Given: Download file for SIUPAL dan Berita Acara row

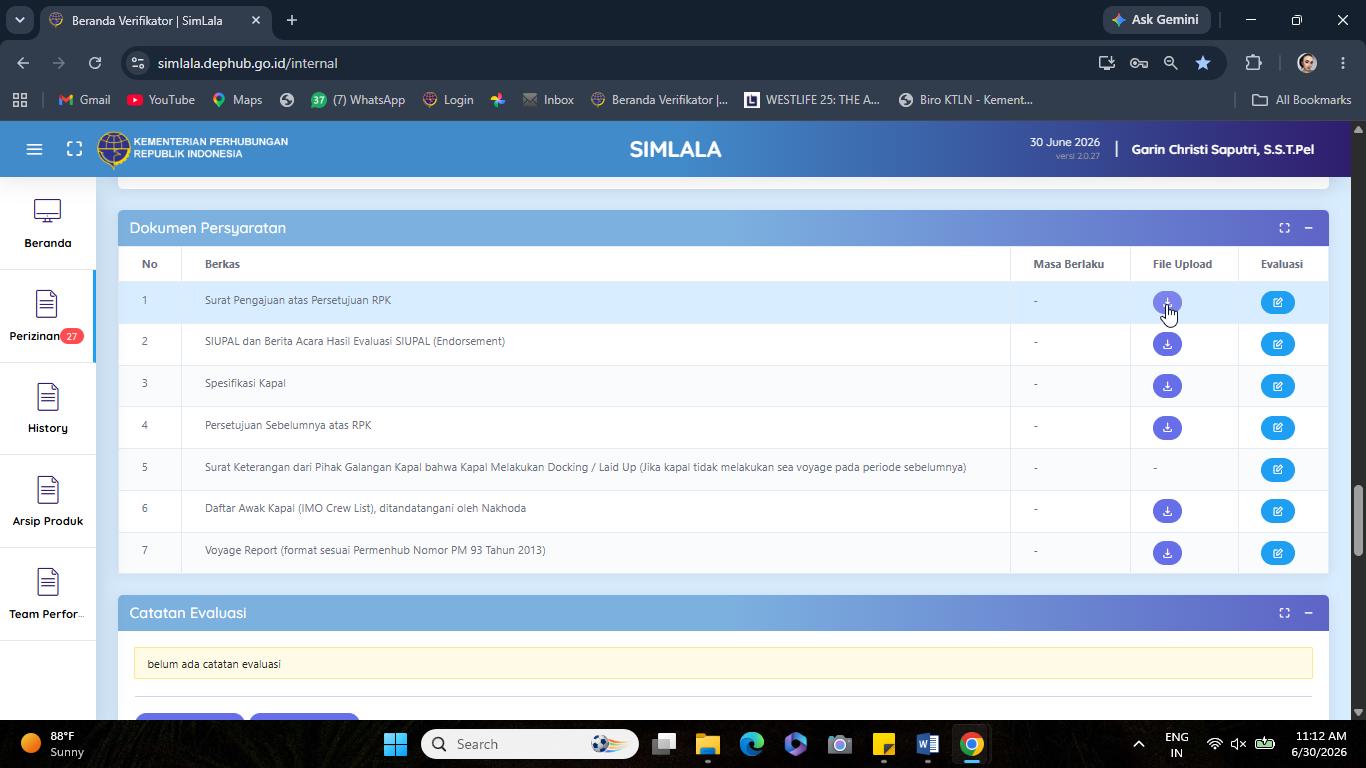Looking at the screenshot, I should pyautogui.click(x=1167, y=344).
